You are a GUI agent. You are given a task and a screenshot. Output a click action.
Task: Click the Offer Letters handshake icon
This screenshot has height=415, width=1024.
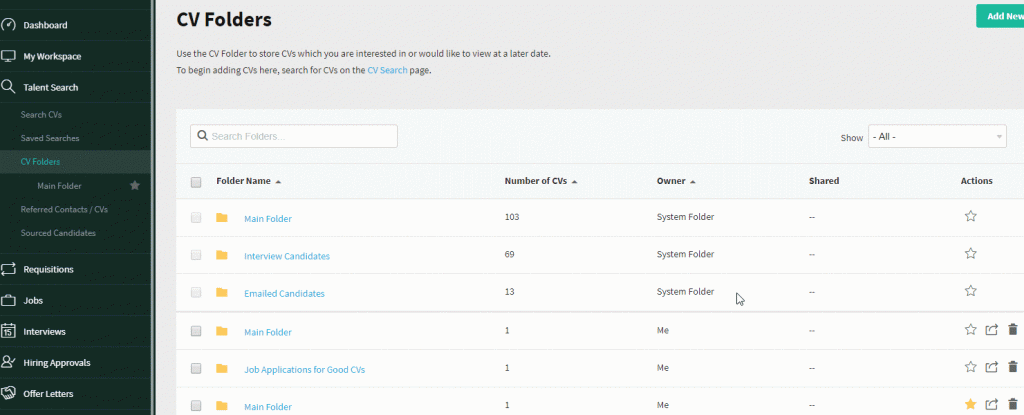[x=8, y=393]
